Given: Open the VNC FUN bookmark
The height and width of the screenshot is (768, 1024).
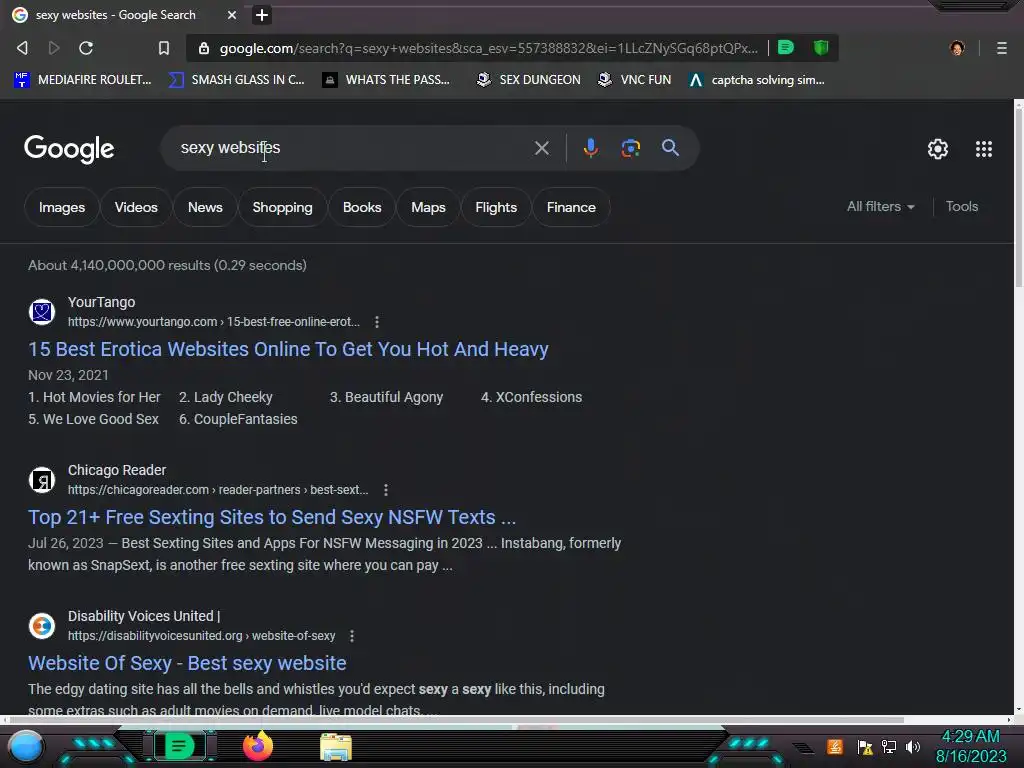Looking at the screenshot, I should [635, 80].
